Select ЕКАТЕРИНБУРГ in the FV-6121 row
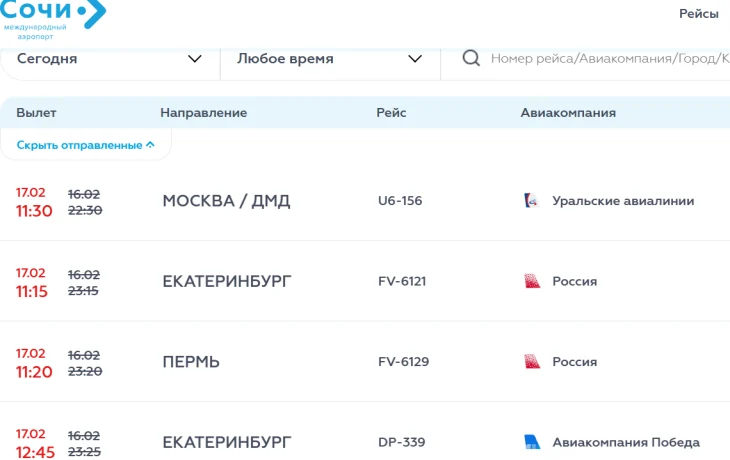Viewport: 730px width, 460px height. coord(227,281)
